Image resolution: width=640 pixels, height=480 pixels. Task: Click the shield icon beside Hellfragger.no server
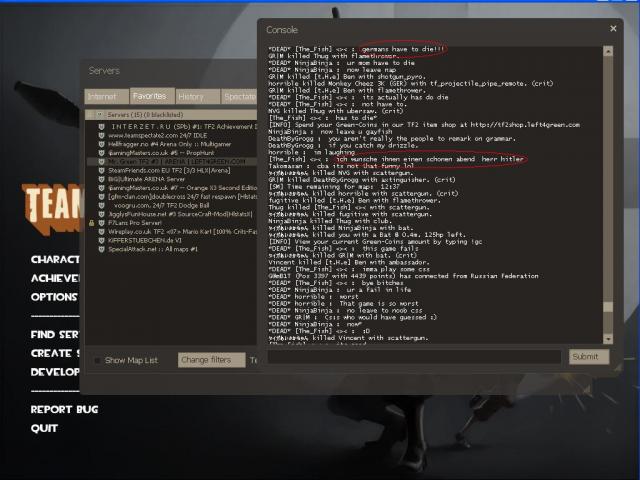click(x=102, y=146)
